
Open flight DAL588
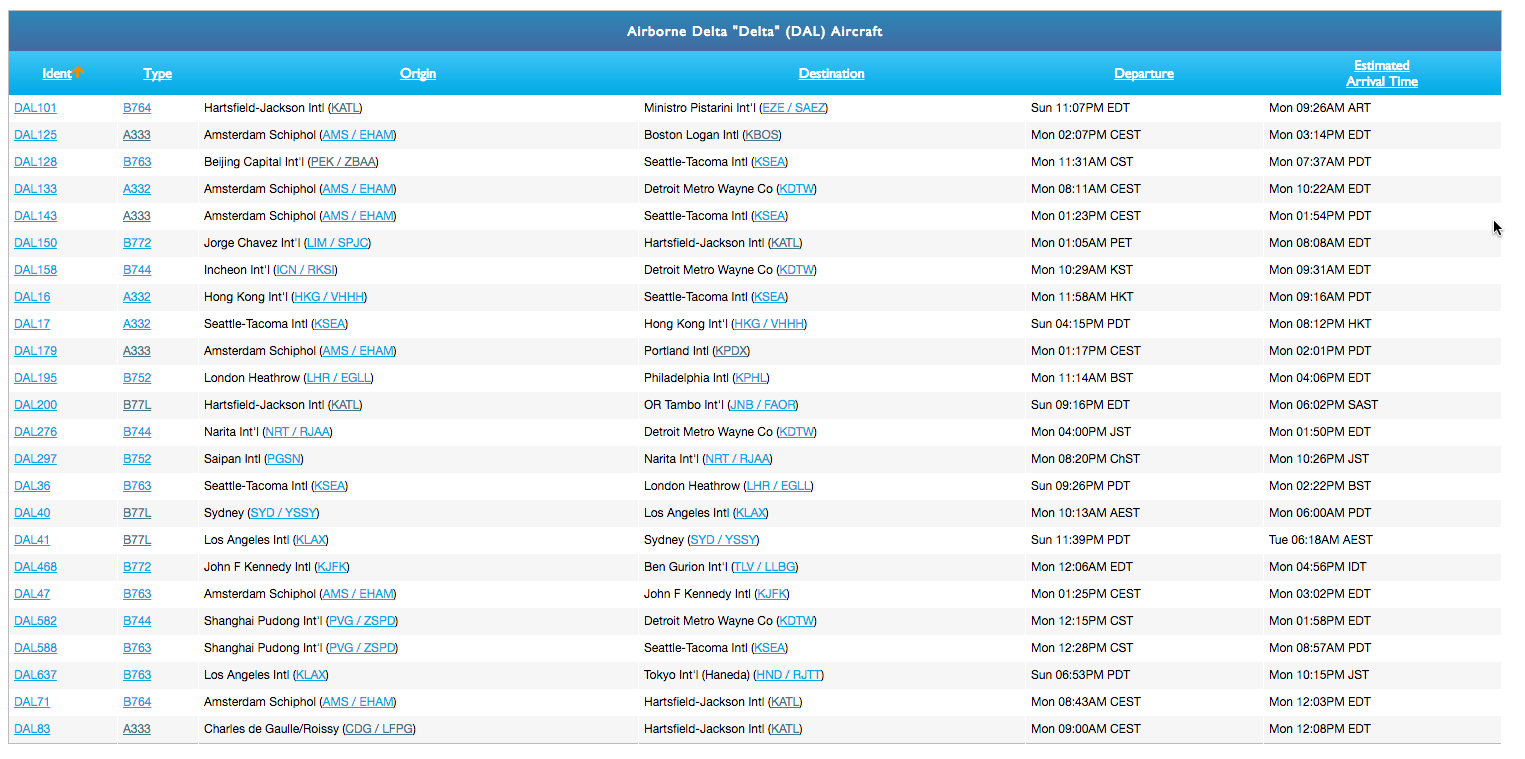35,648
